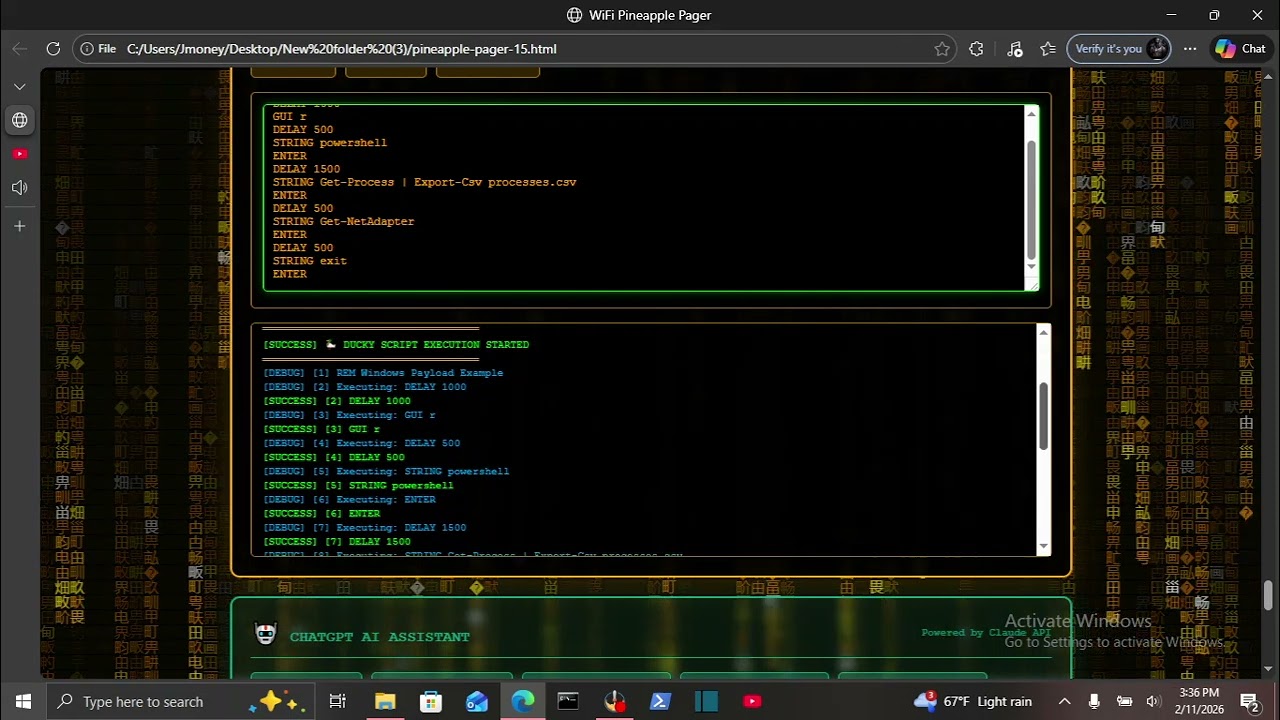This screenshot has height=720, width=1280.
Task: Click the 'CHATGPT AI ASSISTANT' heading
Action: (x=380, y=637)
